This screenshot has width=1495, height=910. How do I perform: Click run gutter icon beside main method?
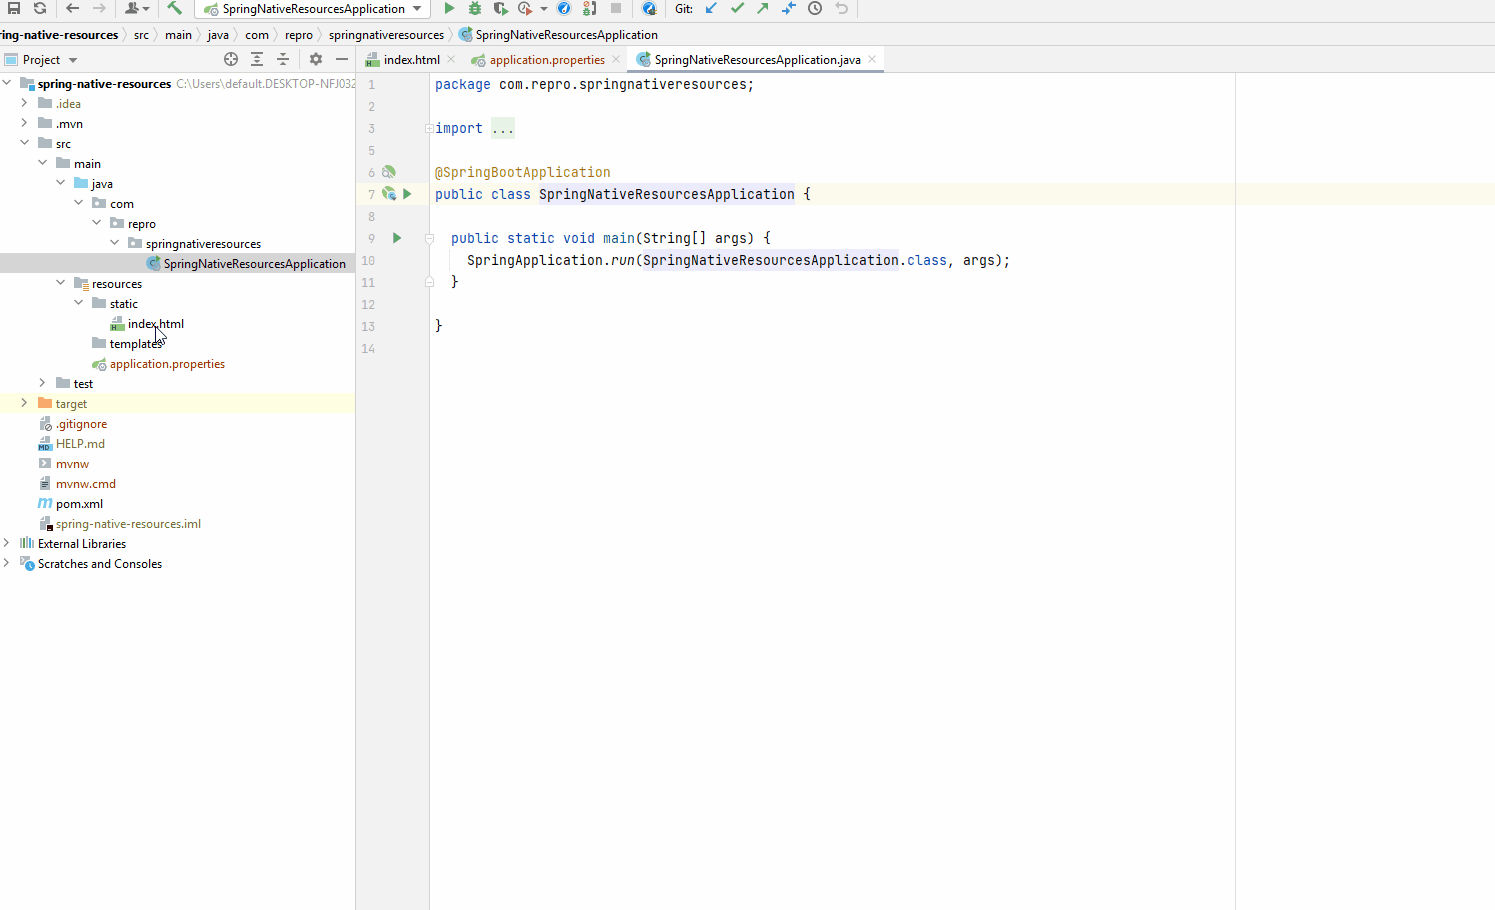click(397, 238)
